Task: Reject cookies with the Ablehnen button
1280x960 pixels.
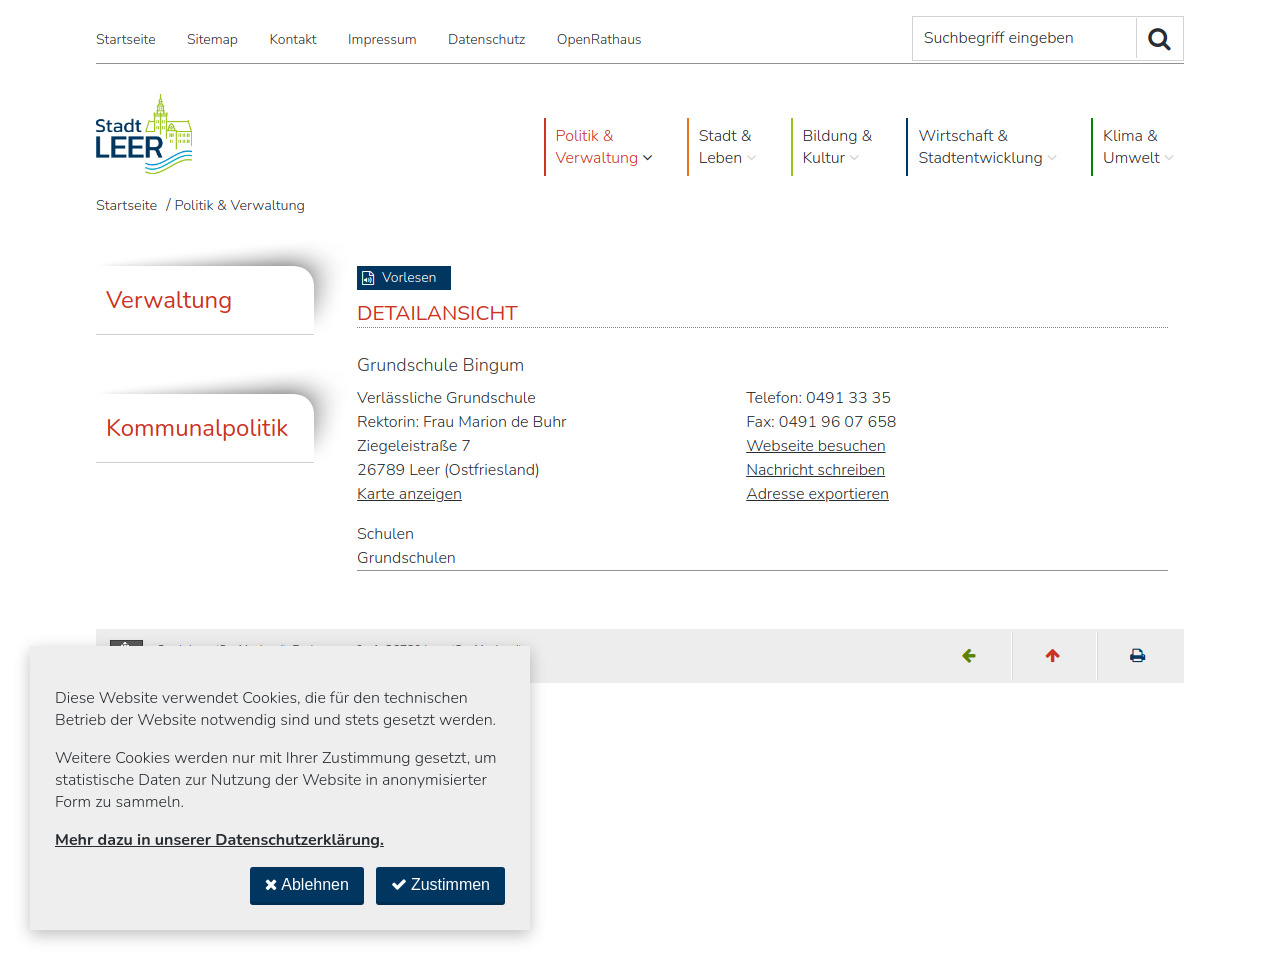Action: pos(306,885)
